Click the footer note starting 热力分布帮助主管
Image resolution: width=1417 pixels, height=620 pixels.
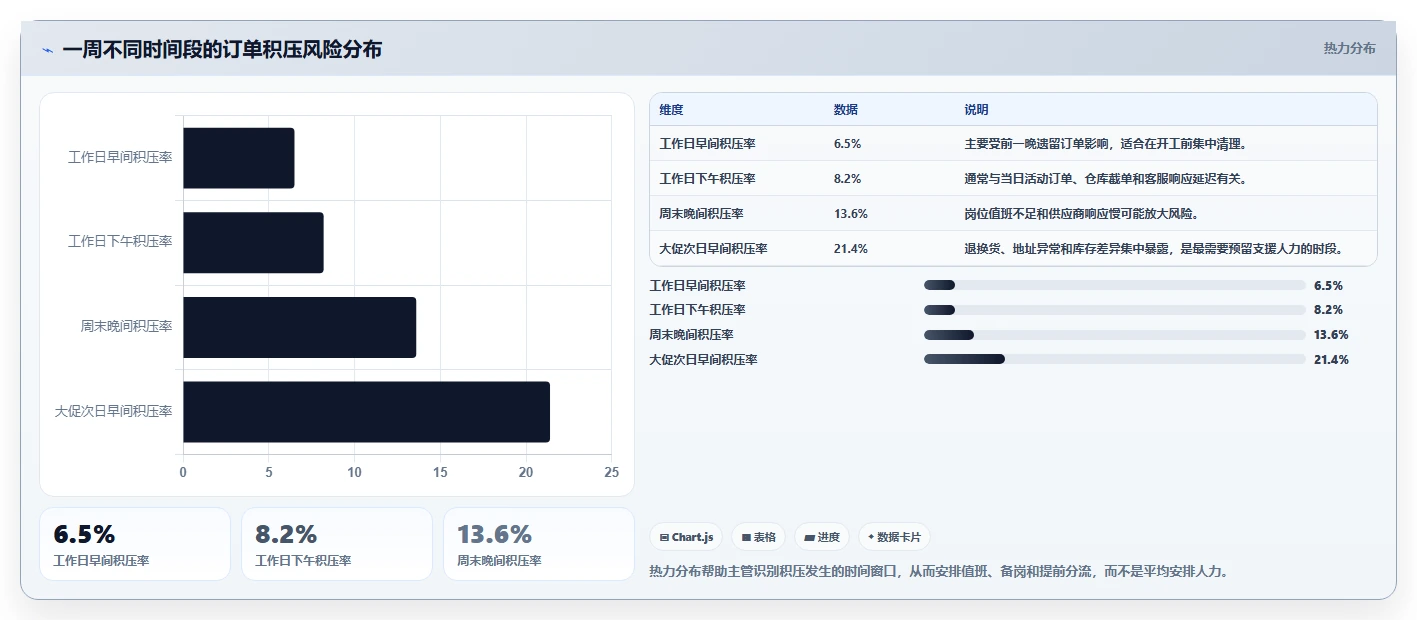(x=938, y=572)
